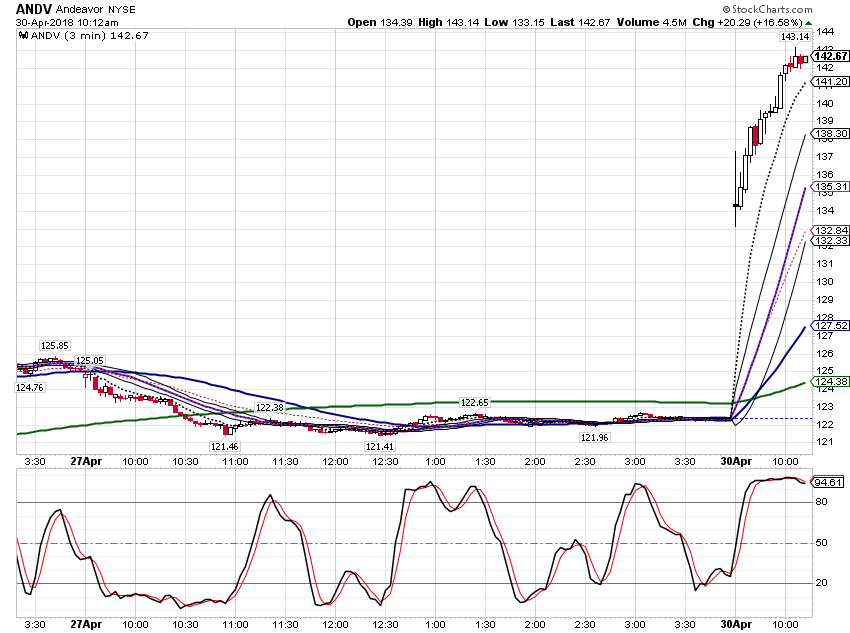Screen dimensions: 850x633
Task: Click the 121.41 low callout
Action: coord(379,447)
